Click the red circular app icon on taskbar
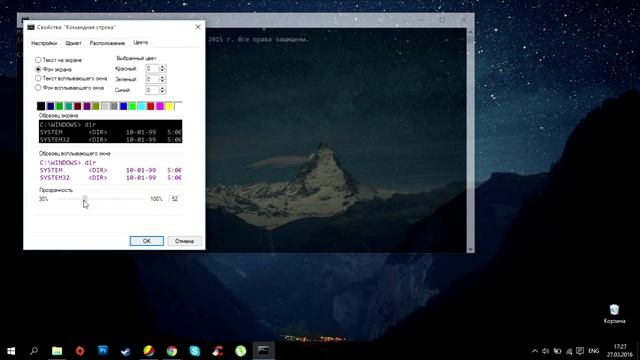The height and width of the screenshot is (360, 640). [80, 351]
